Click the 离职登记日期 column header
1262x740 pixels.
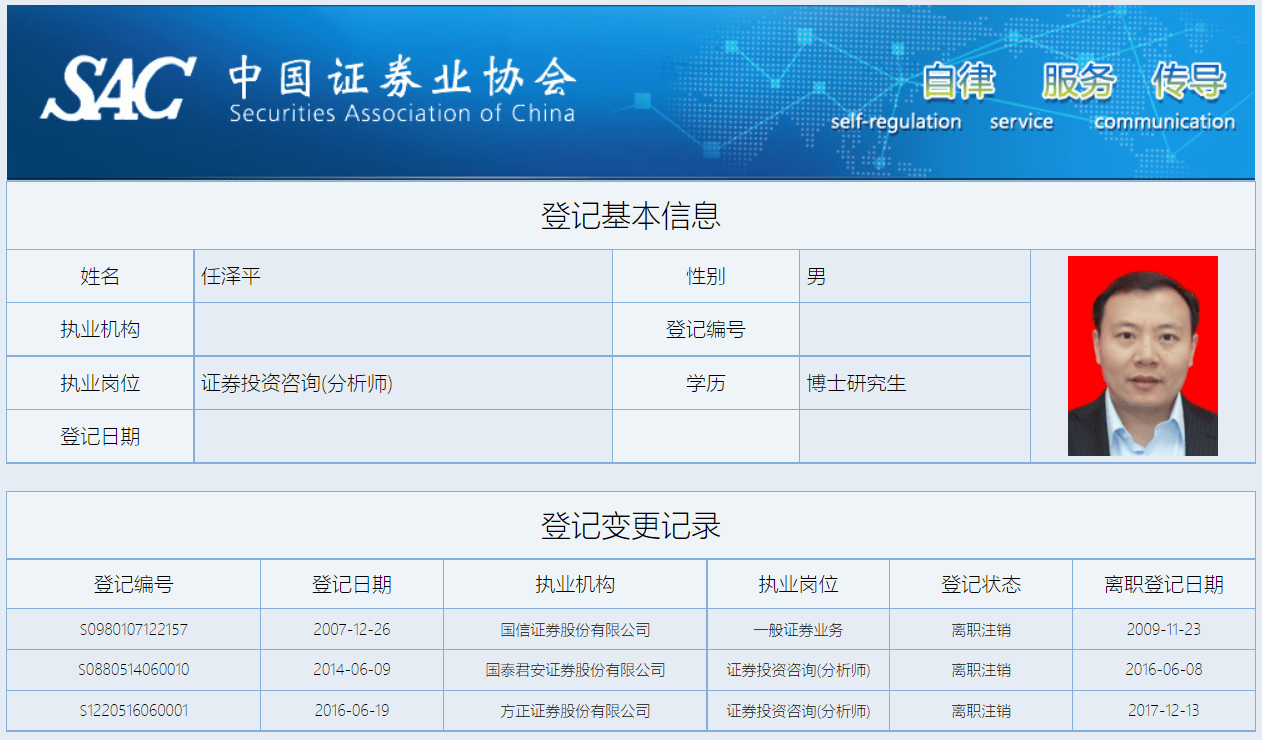pyautogui.click(x=1164, y=584)
